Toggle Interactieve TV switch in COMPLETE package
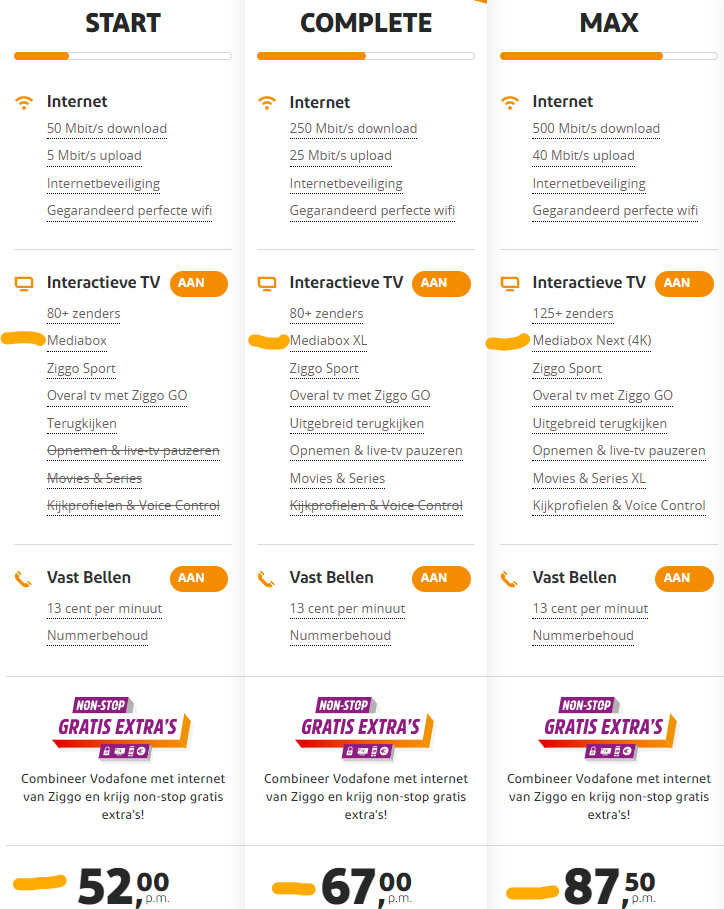The image size is (724, 909). tap(441, 283)
